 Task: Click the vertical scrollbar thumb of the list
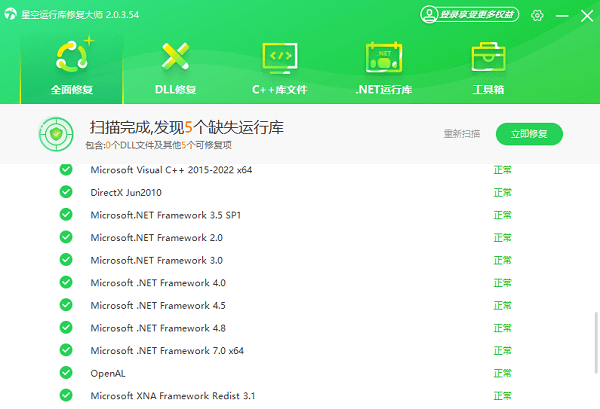[x=596, y=342]
